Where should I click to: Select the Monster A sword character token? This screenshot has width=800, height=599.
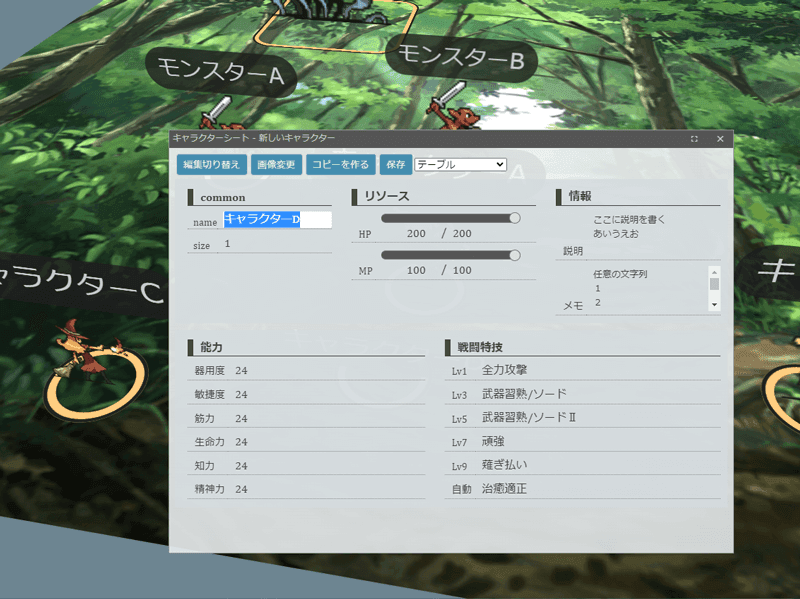219,114
